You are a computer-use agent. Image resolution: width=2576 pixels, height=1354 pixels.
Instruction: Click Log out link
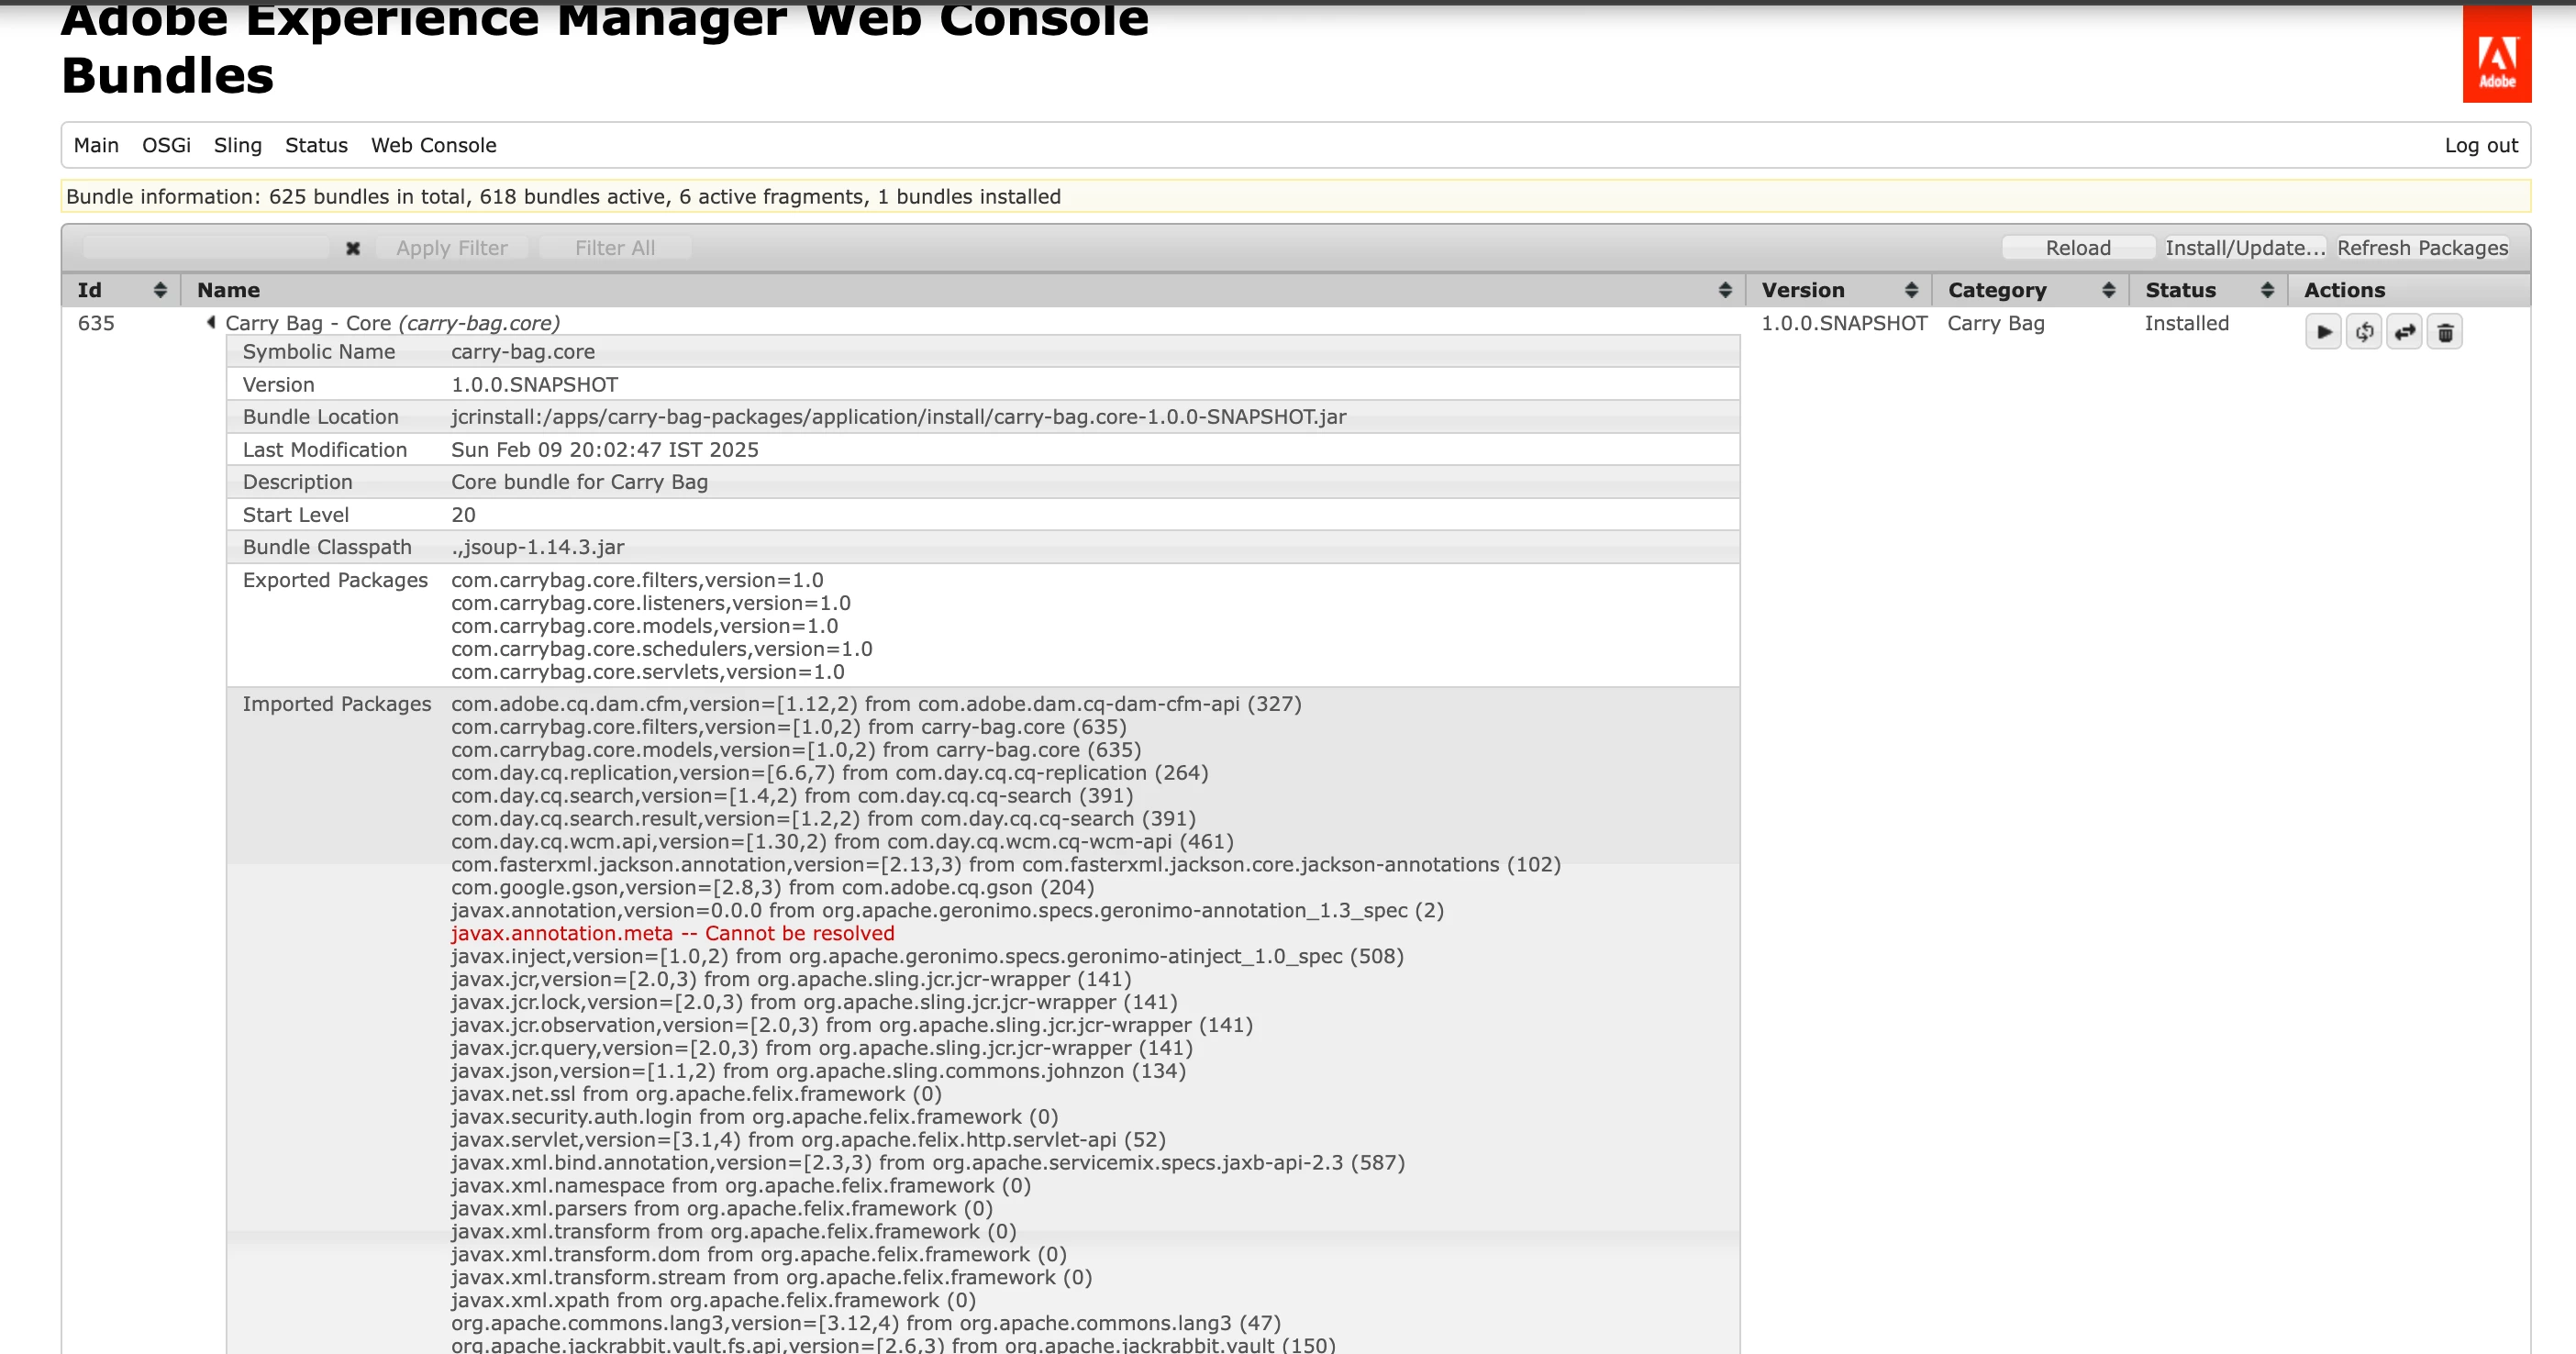tap(2481, 145)
